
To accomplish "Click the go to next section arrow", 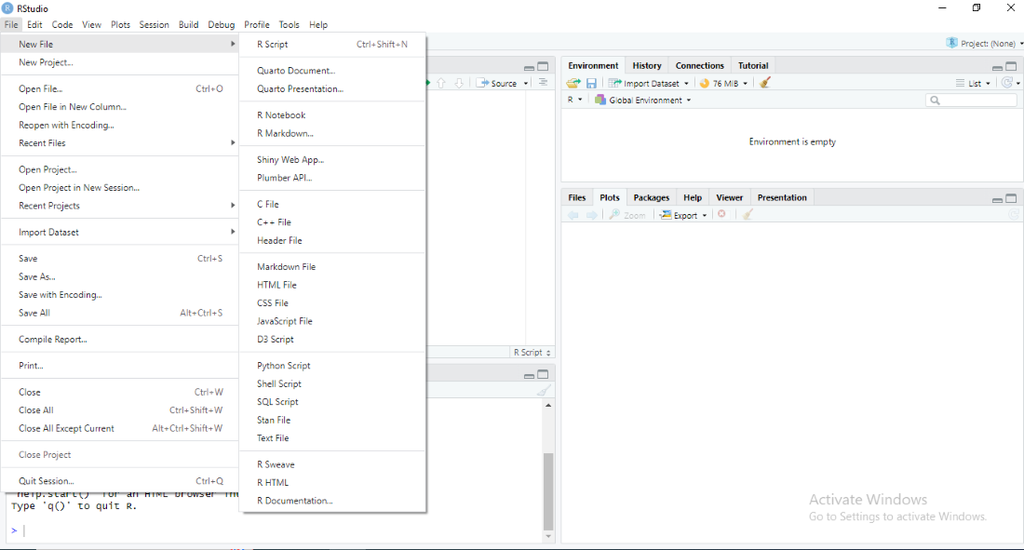I will 459,83.
